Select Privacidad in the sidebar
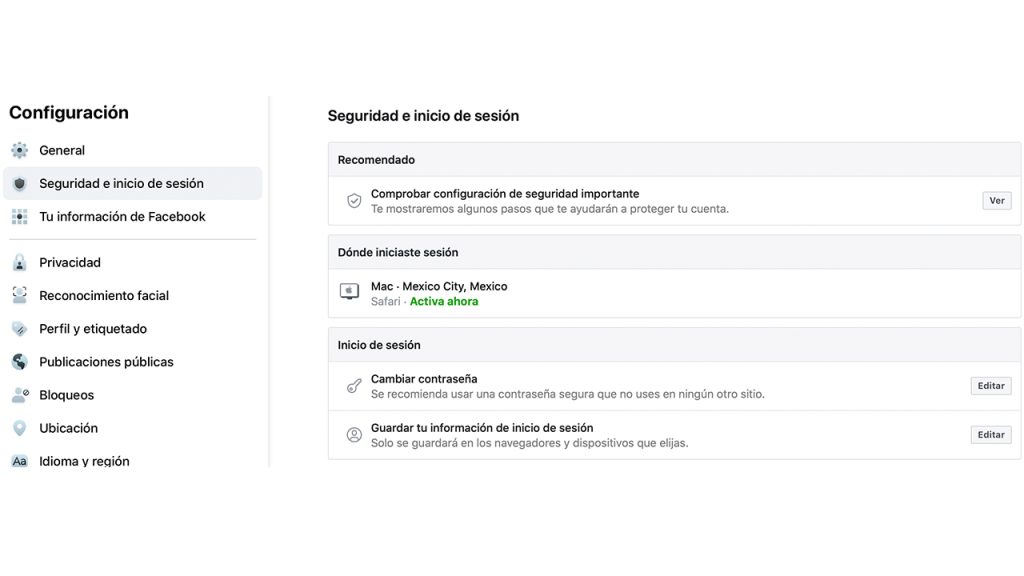 tap(70, 263)
